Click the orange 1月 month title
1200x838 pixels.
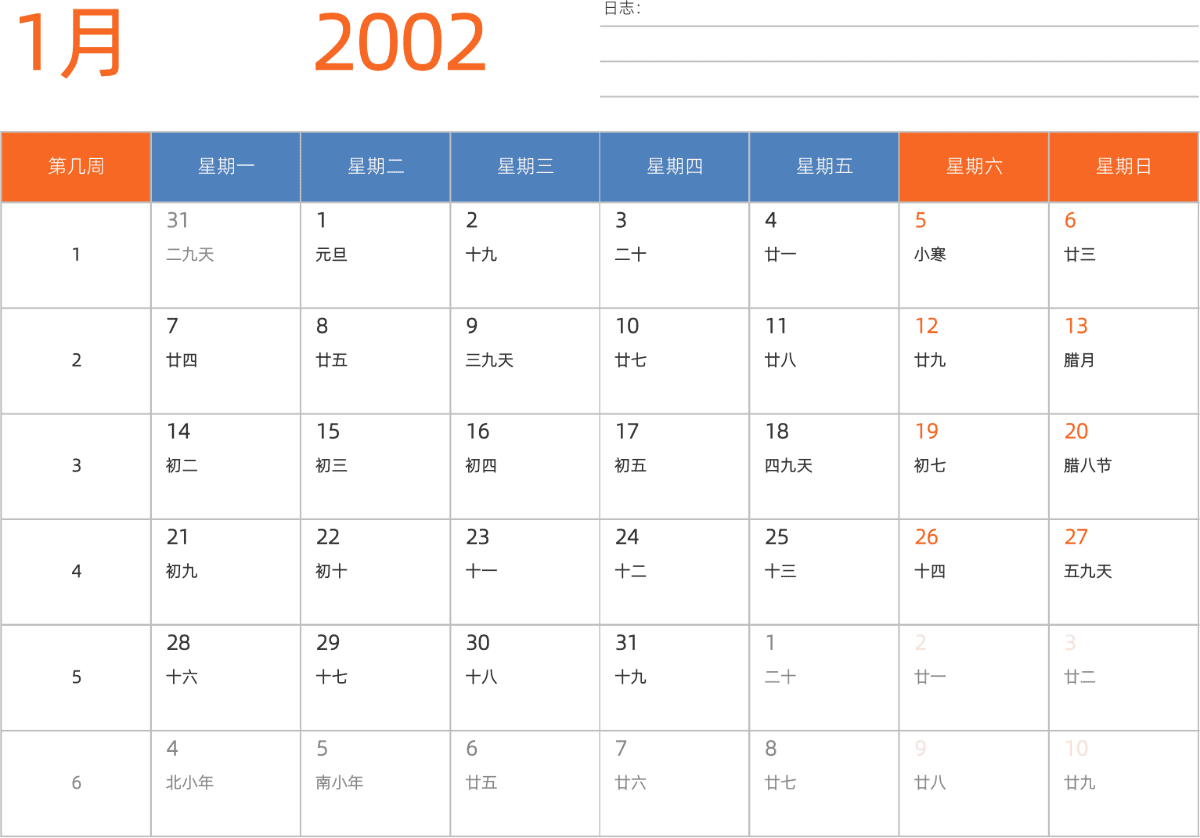pyautogui.click(x=69, y=43)
